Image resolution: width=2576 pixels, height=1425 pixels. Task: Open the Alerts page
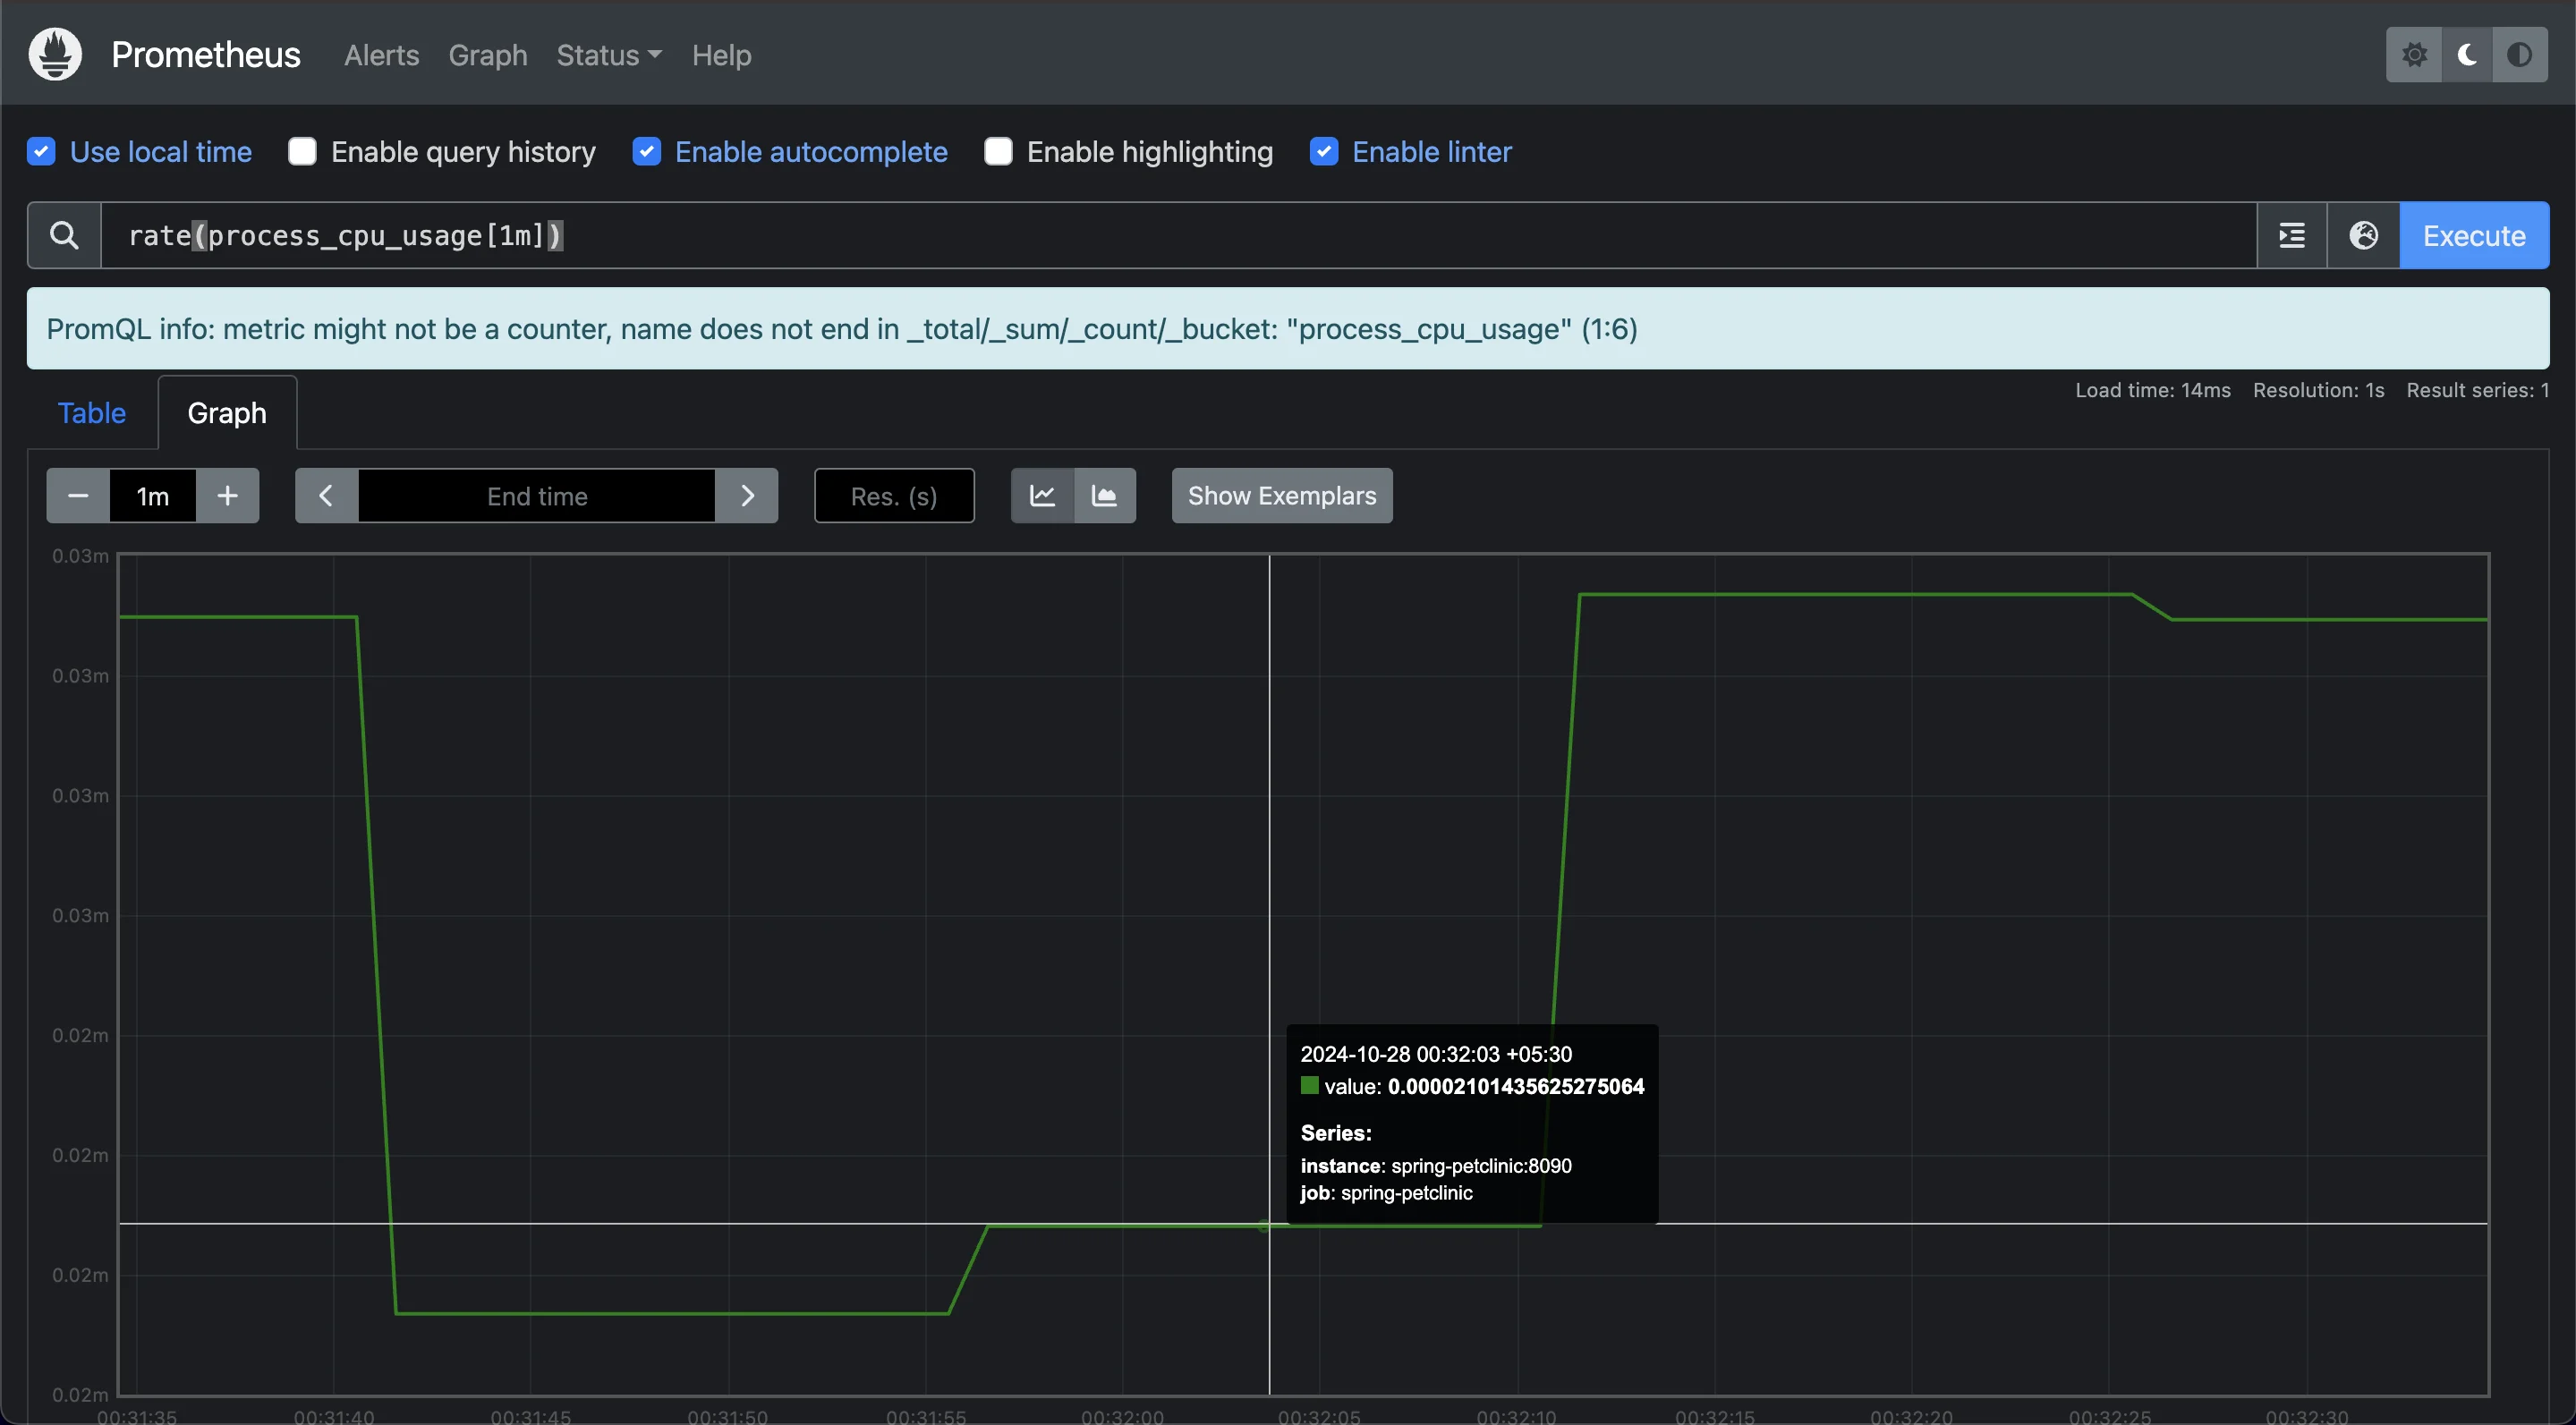point(382,55)
